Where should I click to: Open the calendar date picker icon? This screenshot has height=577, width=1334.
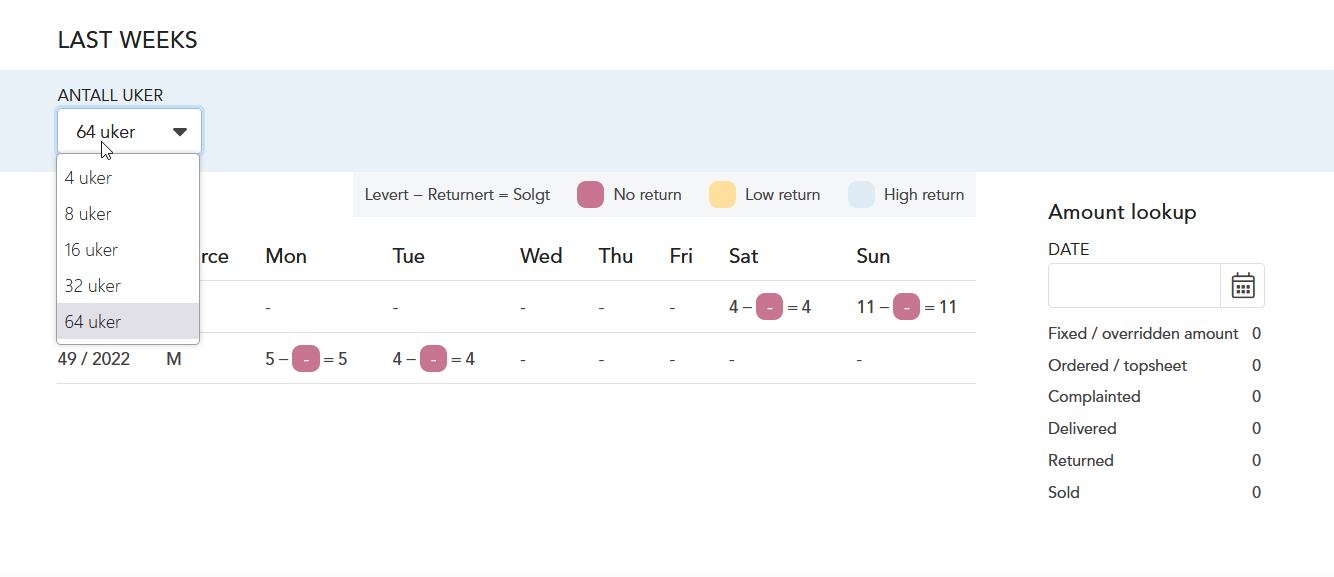(x=1242, y=286)
